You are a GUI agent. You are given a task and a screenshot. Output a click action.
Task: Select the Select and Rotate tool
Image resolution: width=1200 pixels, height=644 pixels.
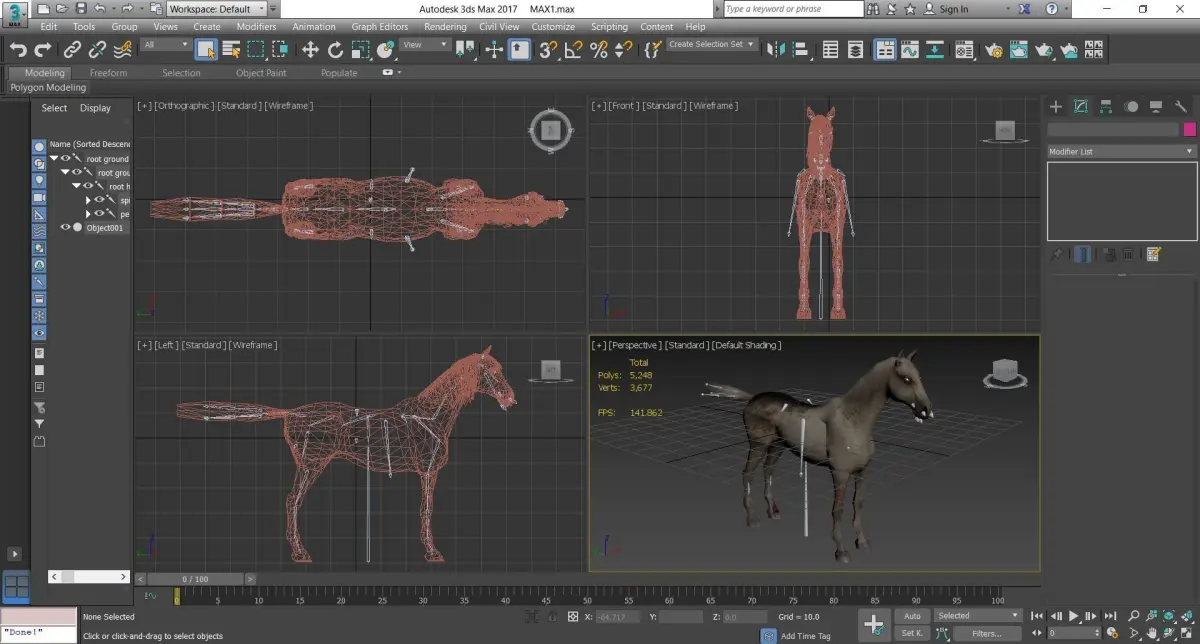(335, 49)
